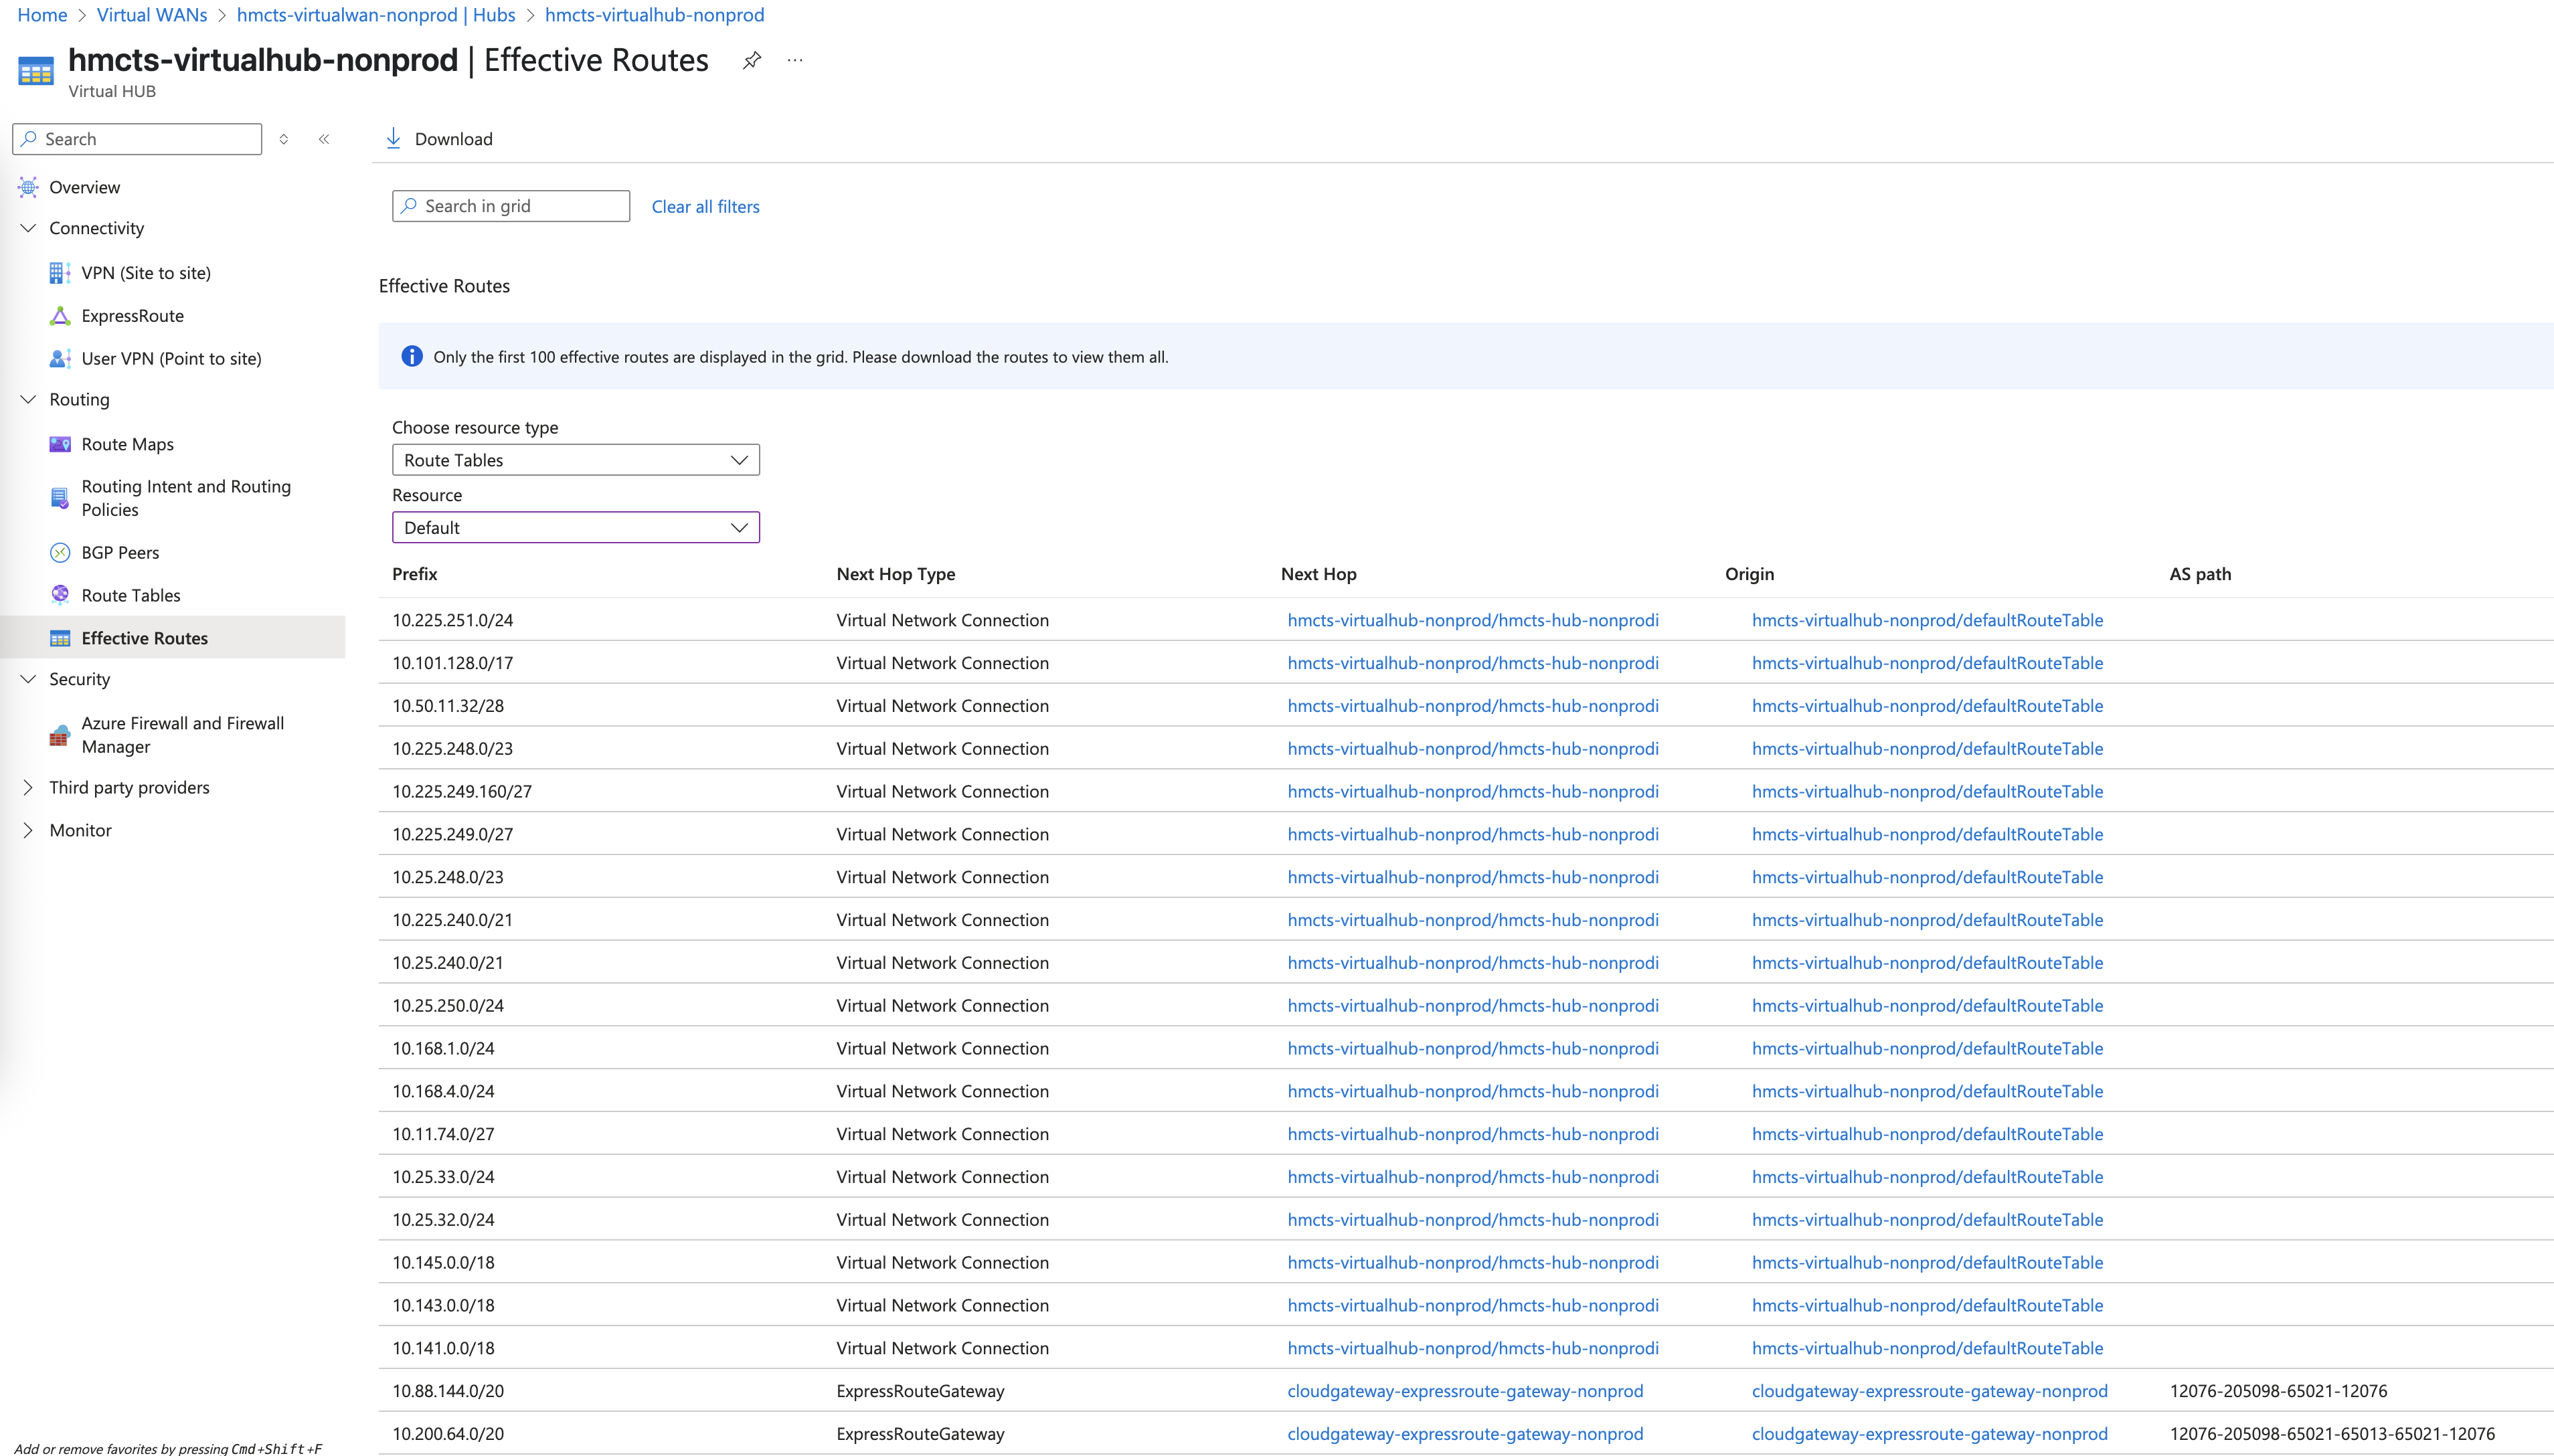Screen dimensions: 2554x1456
Task: Click the sidebar expand/collapse sort arrows
Action: pos(284,139)
